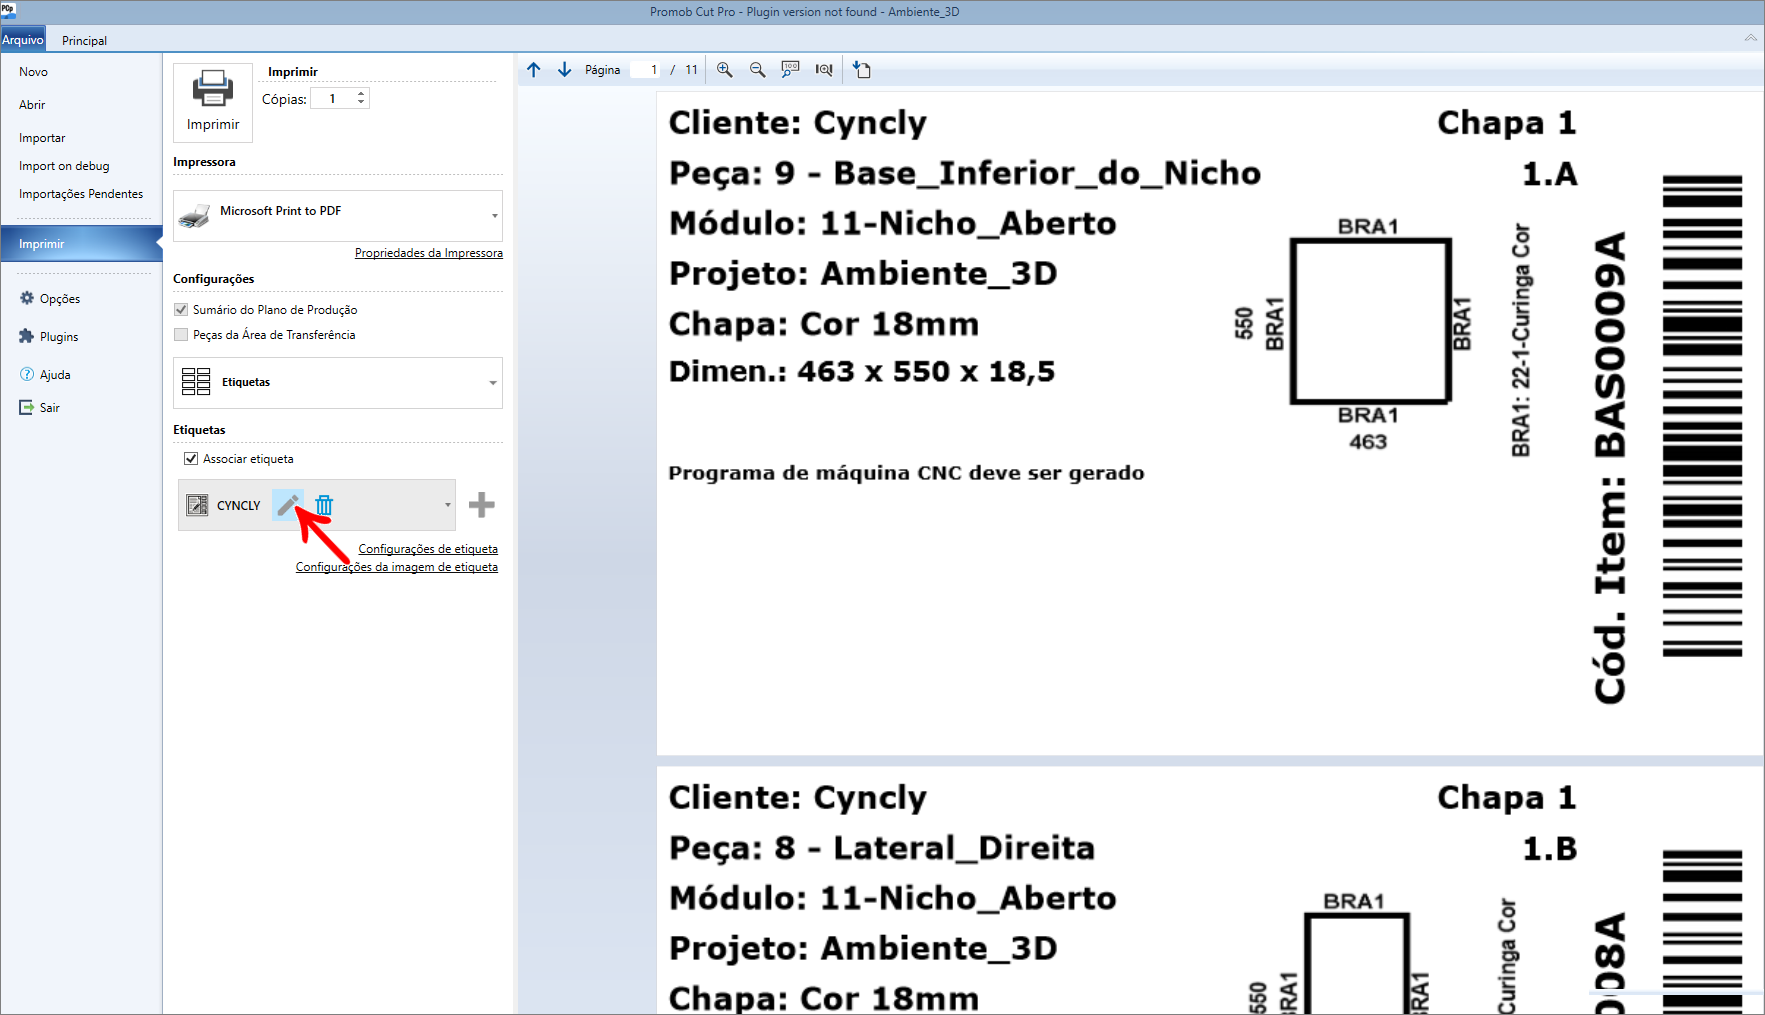Open Propriedades da Impressora link
This screenshot has height=1015, width=1765.
tap(429, 253)
